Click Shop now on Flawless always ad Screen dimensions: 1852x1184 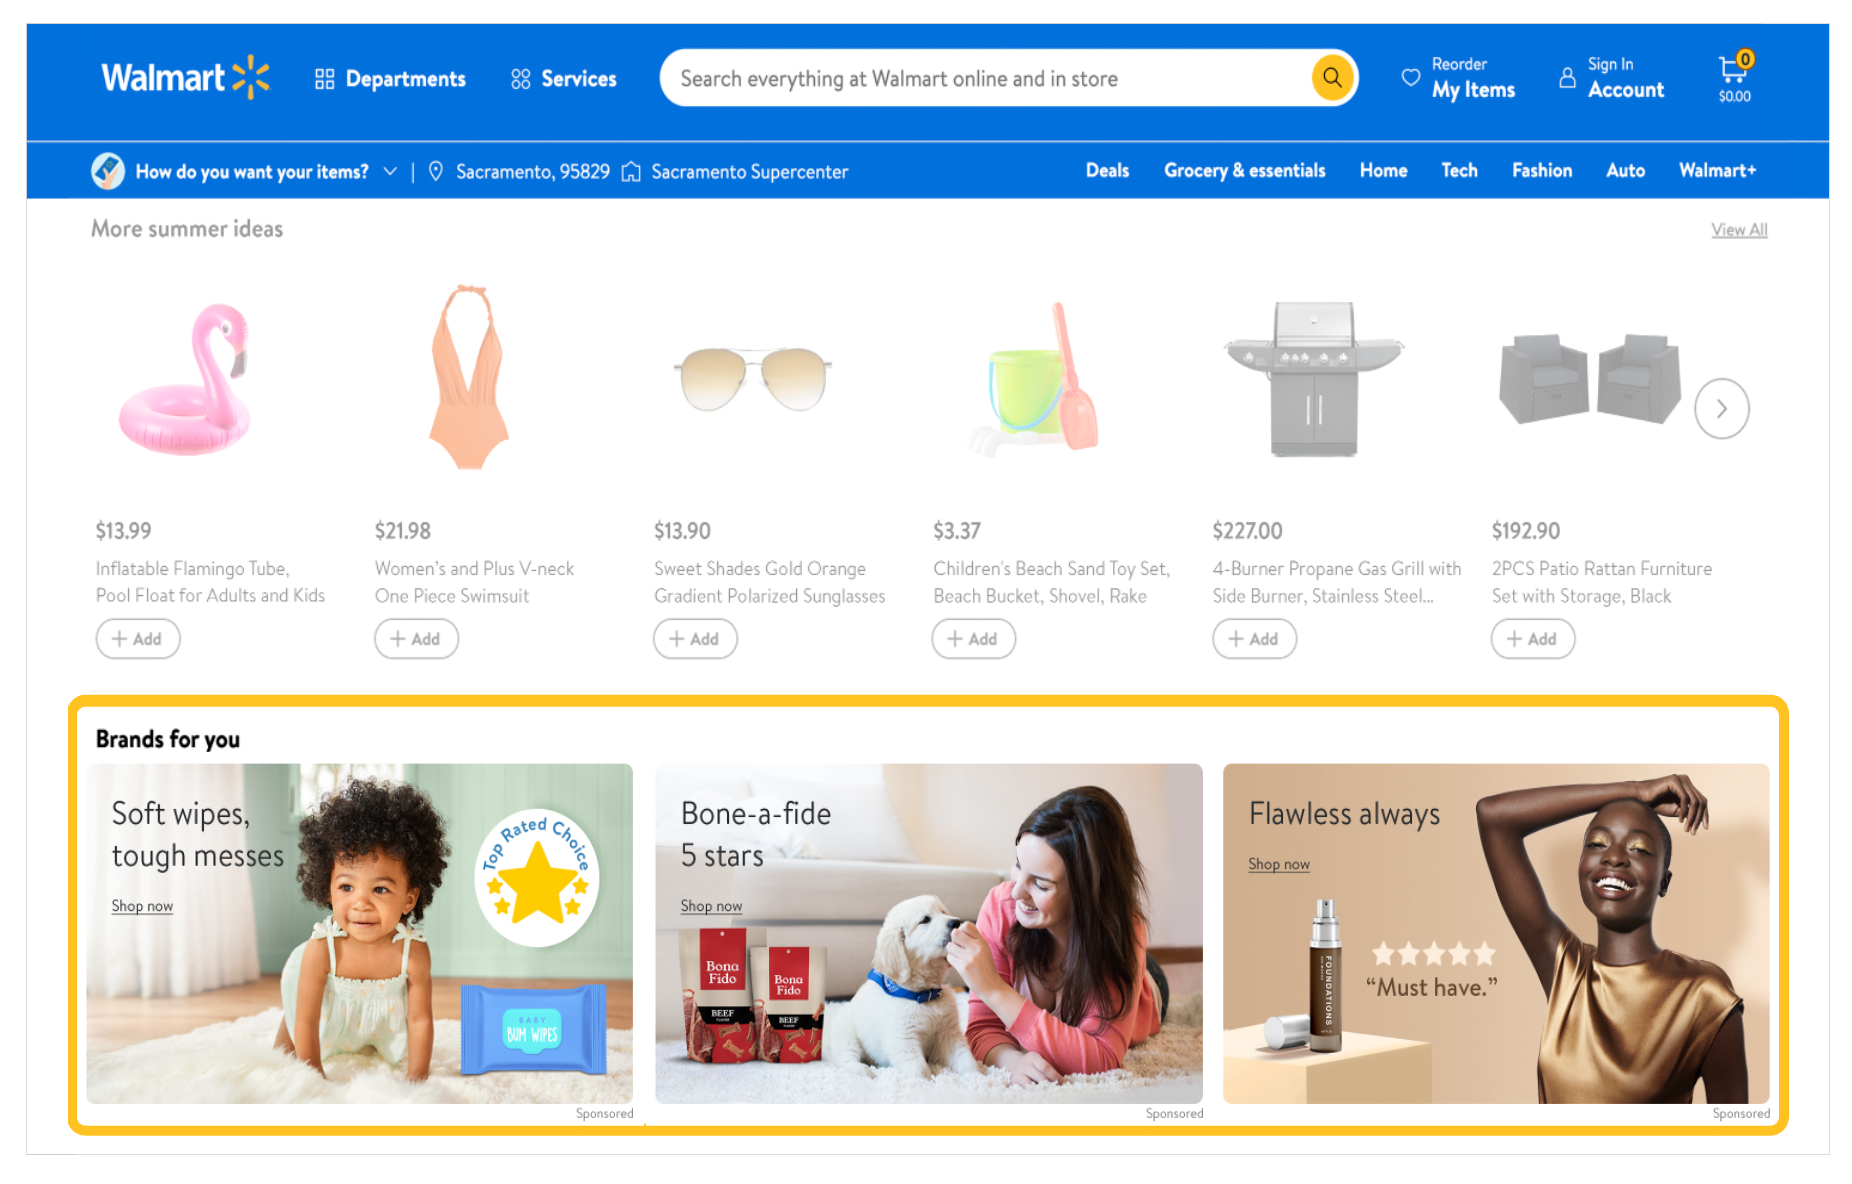[1278, 864]
